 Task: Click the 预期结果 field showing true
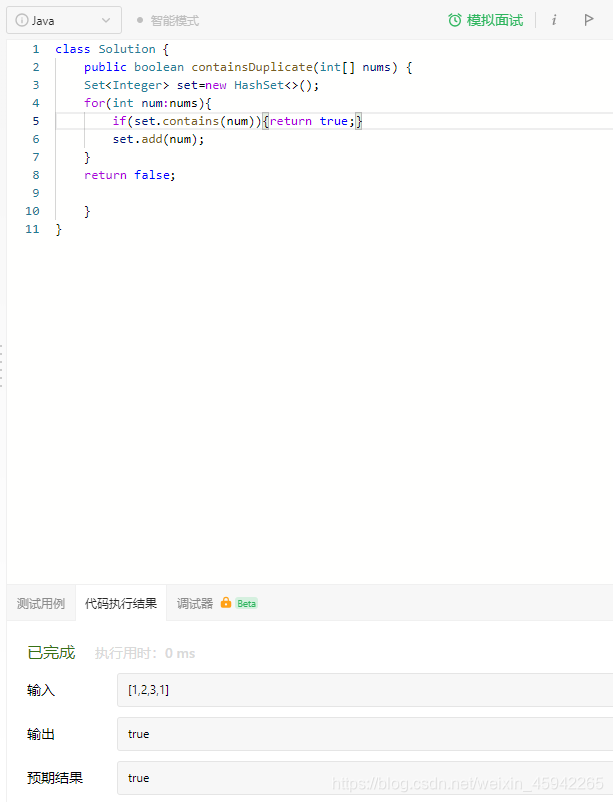[x=365, y=778]
